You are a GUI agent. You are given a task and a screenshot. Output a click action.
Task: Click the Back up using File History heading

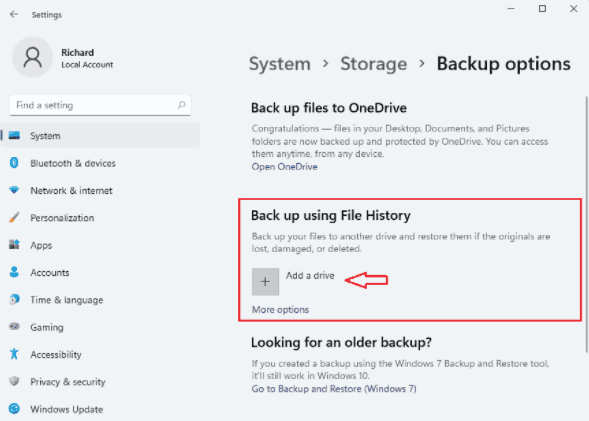point(331,215)
